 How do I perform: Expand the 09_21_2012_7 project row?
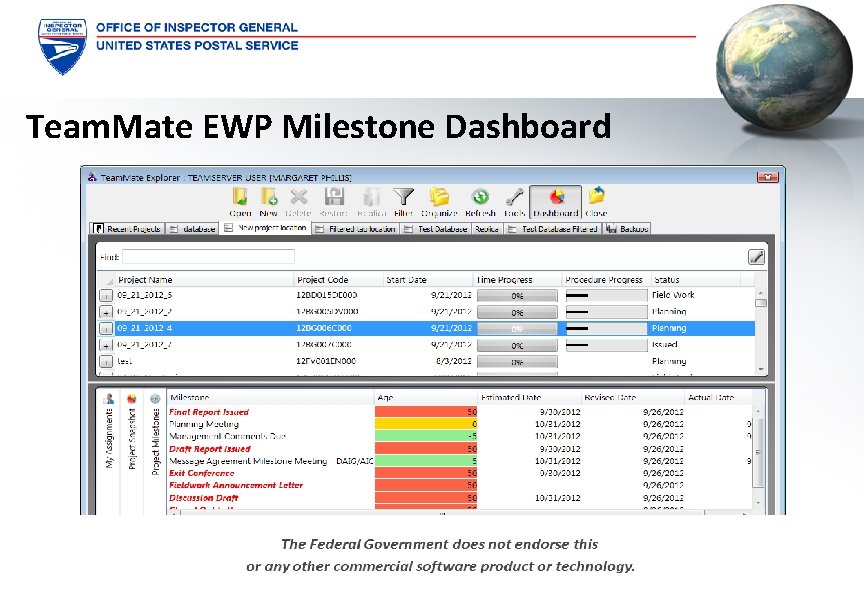click(x=106, y=346)
